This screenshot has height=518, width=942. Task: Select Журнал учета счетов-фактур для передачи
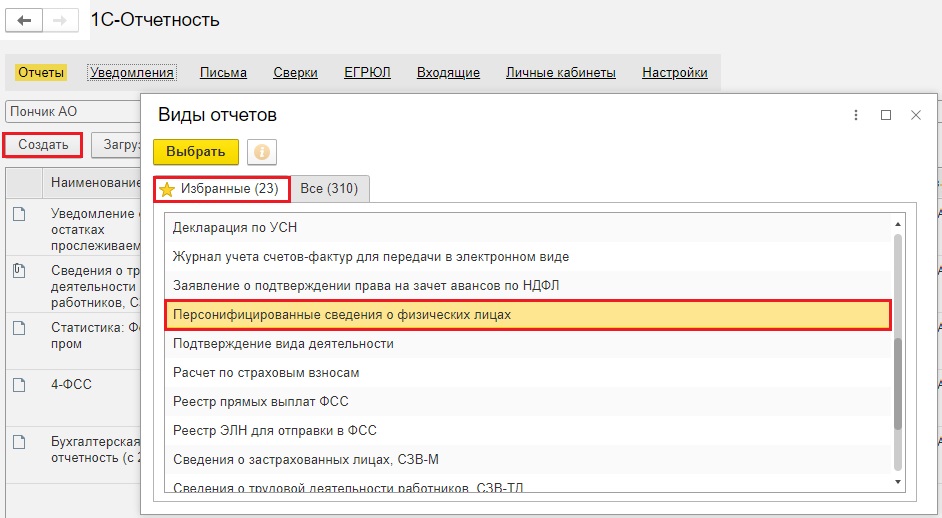click(x=528, y=257)
